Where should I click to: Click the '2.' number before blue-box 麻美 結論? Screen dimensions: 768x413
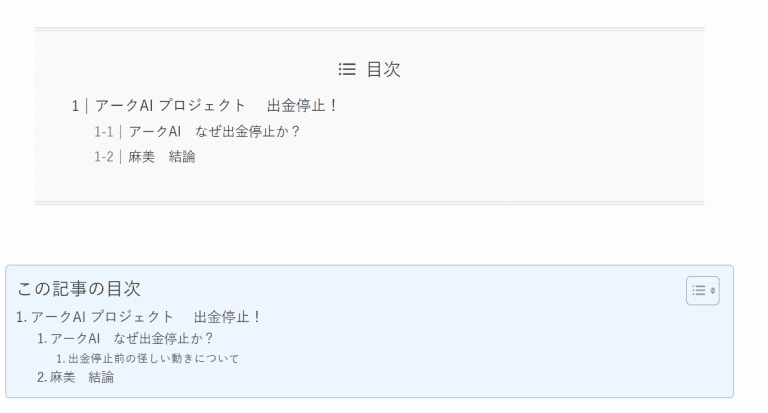tap(42, 377)
